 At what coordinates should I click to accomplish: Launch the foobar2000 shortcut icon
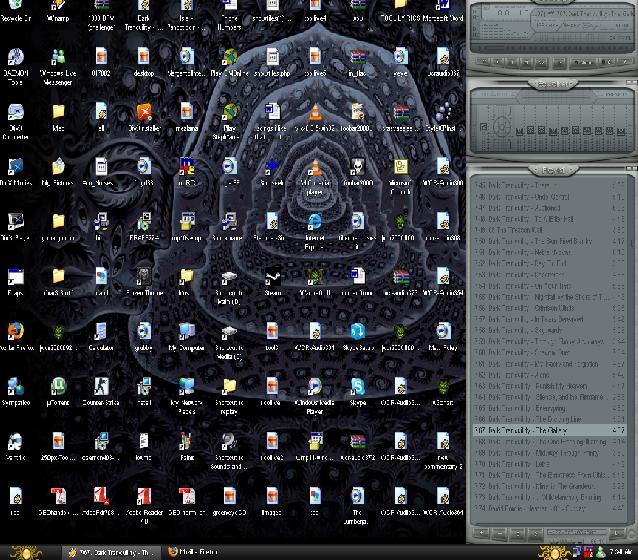point(358,172)
